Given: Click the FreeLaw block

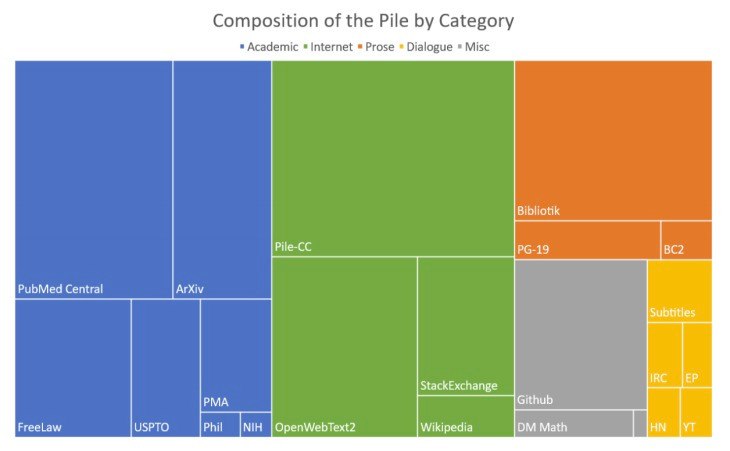Looking at the screenshot, I should [72, 367].
